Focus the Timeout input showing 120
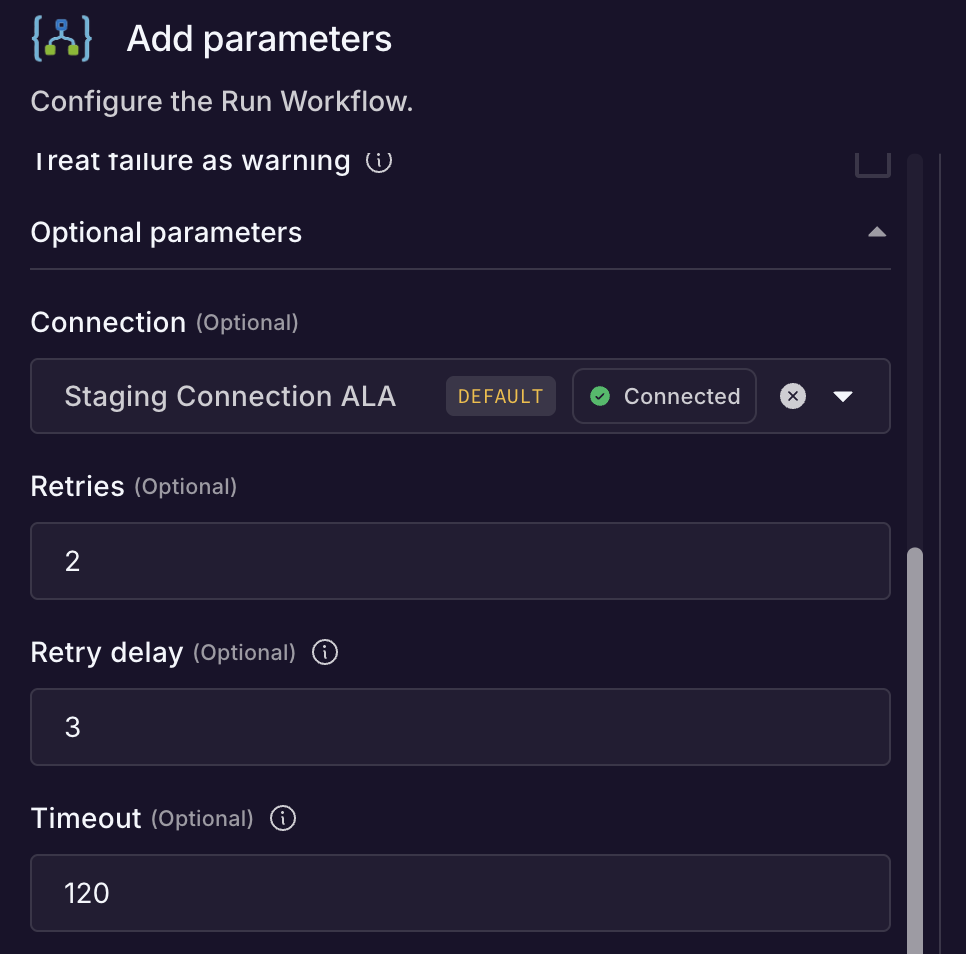Viewport: 966px width, 954px height. pyautogui.click(x=460, y=893)
